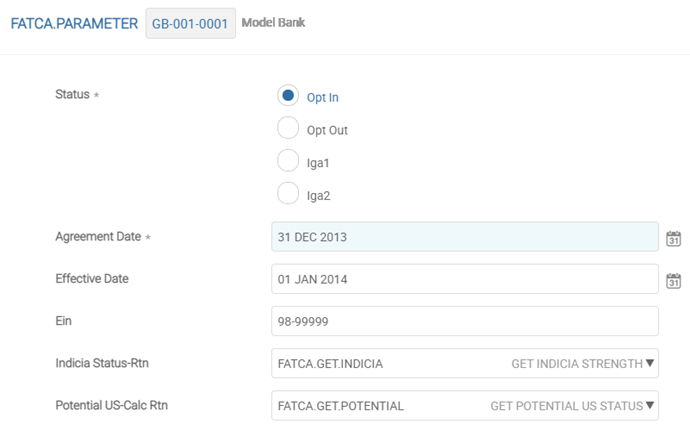This screenshot has width=690, height=430.
Task: Select Iga1 as the status
Action: [288, 162]
